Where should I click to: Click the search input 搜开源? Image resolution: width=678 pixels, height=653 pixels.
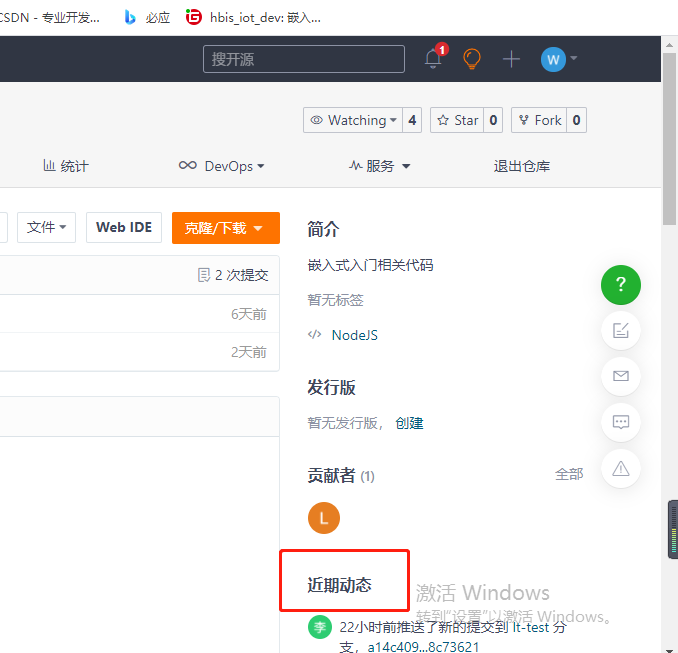coord(304,59)
